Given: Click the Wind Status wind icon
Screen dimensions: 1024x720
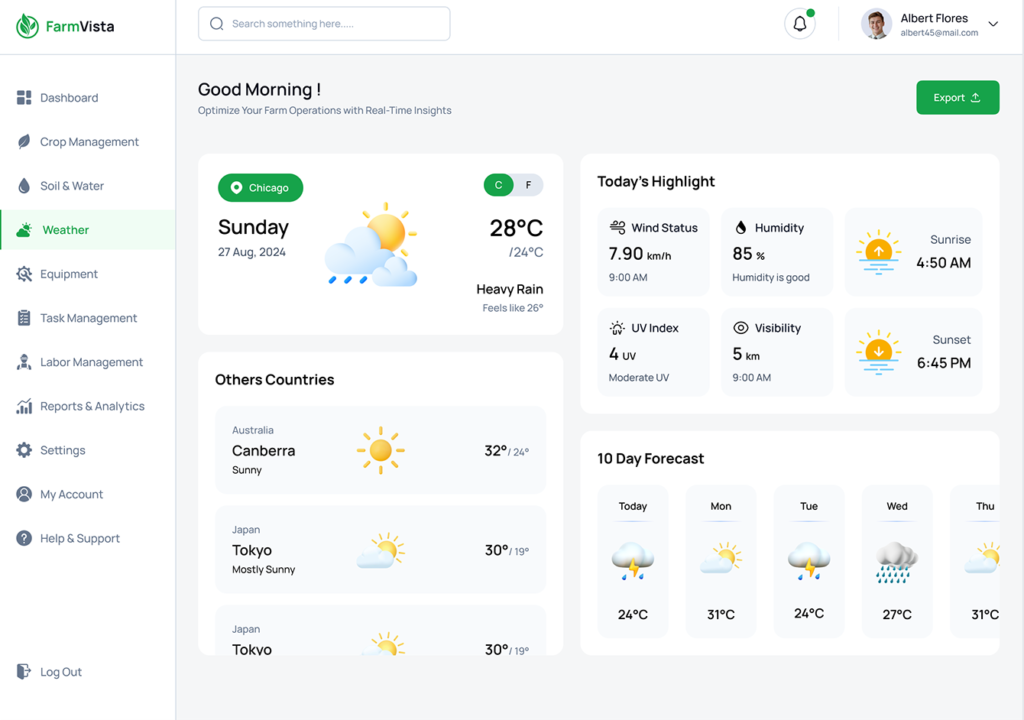Looking at the screenshot, I should (617, 227).
